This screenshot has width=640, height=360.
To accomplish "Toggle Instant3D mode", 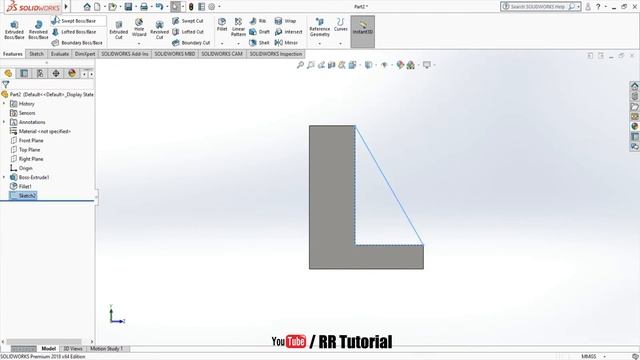I will coord(362,31).
